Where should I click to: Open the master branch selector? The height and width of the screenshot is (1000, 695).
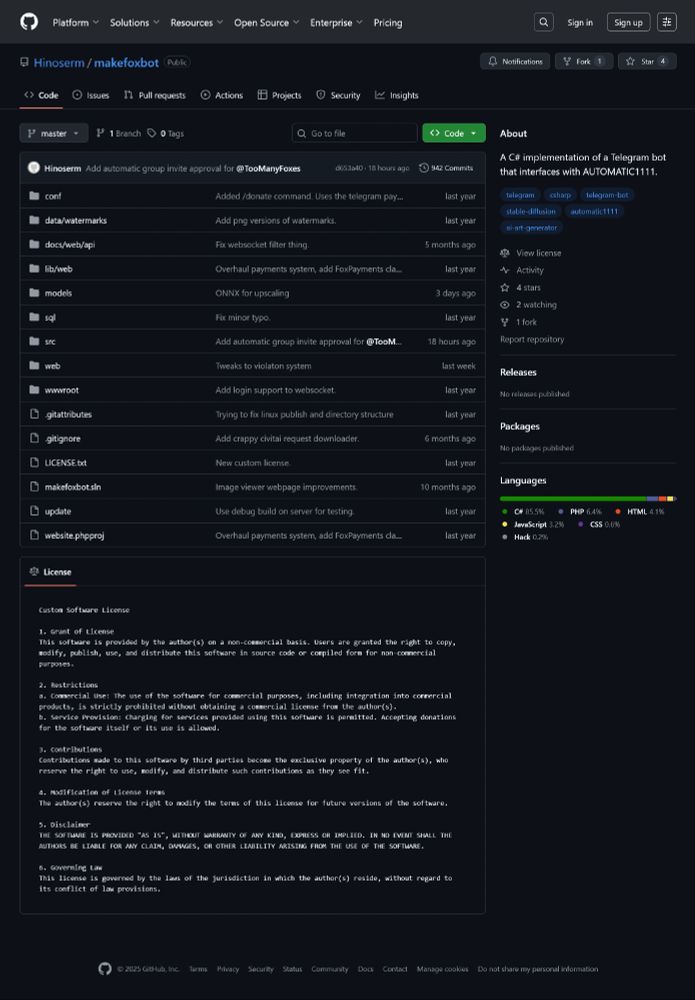click(x=54, y=133)
